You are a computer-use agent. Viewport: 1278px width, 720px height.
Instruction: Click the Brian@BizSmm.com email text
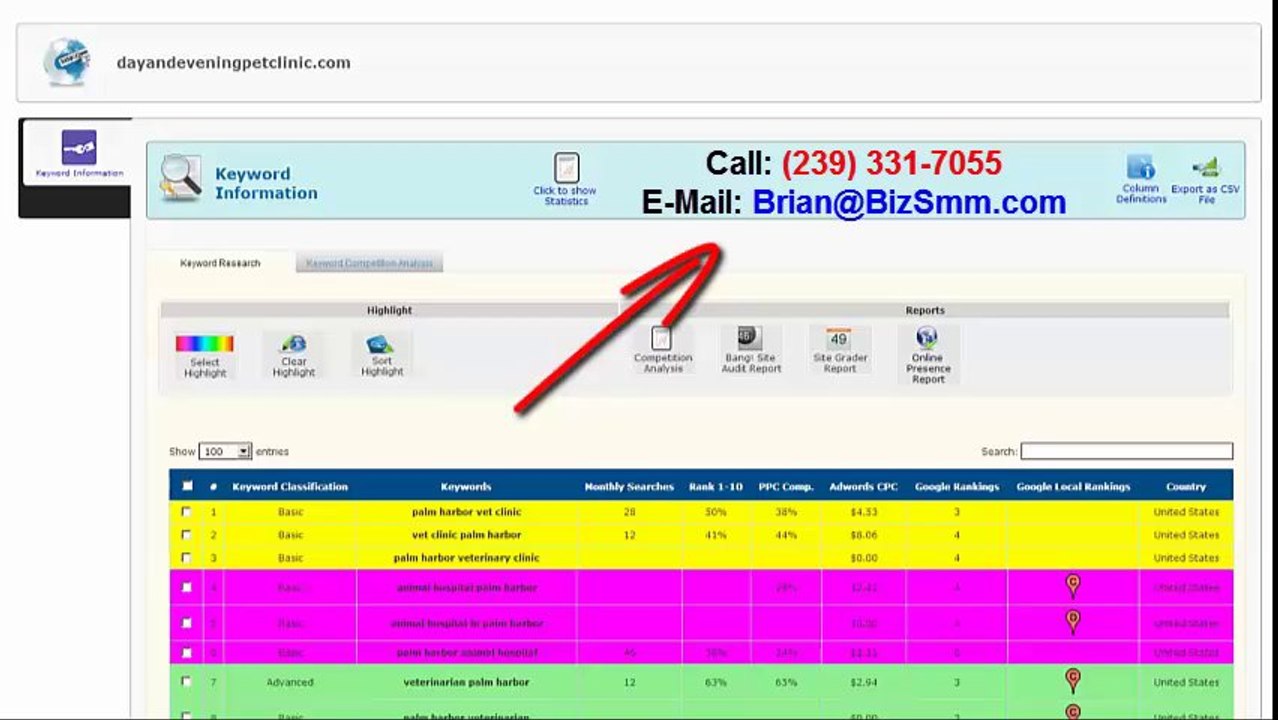pos(909,202)
